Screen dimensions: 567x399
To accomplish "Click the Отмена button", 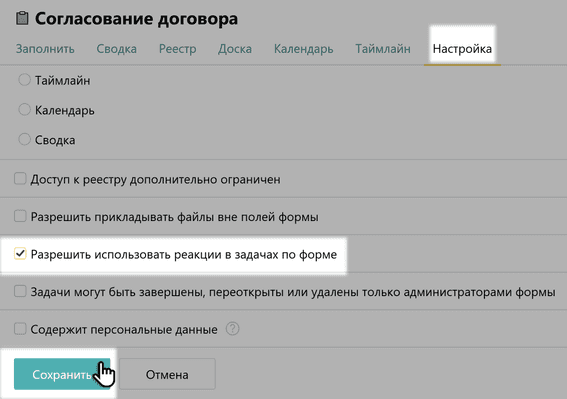I will click(x=167, y=374).
